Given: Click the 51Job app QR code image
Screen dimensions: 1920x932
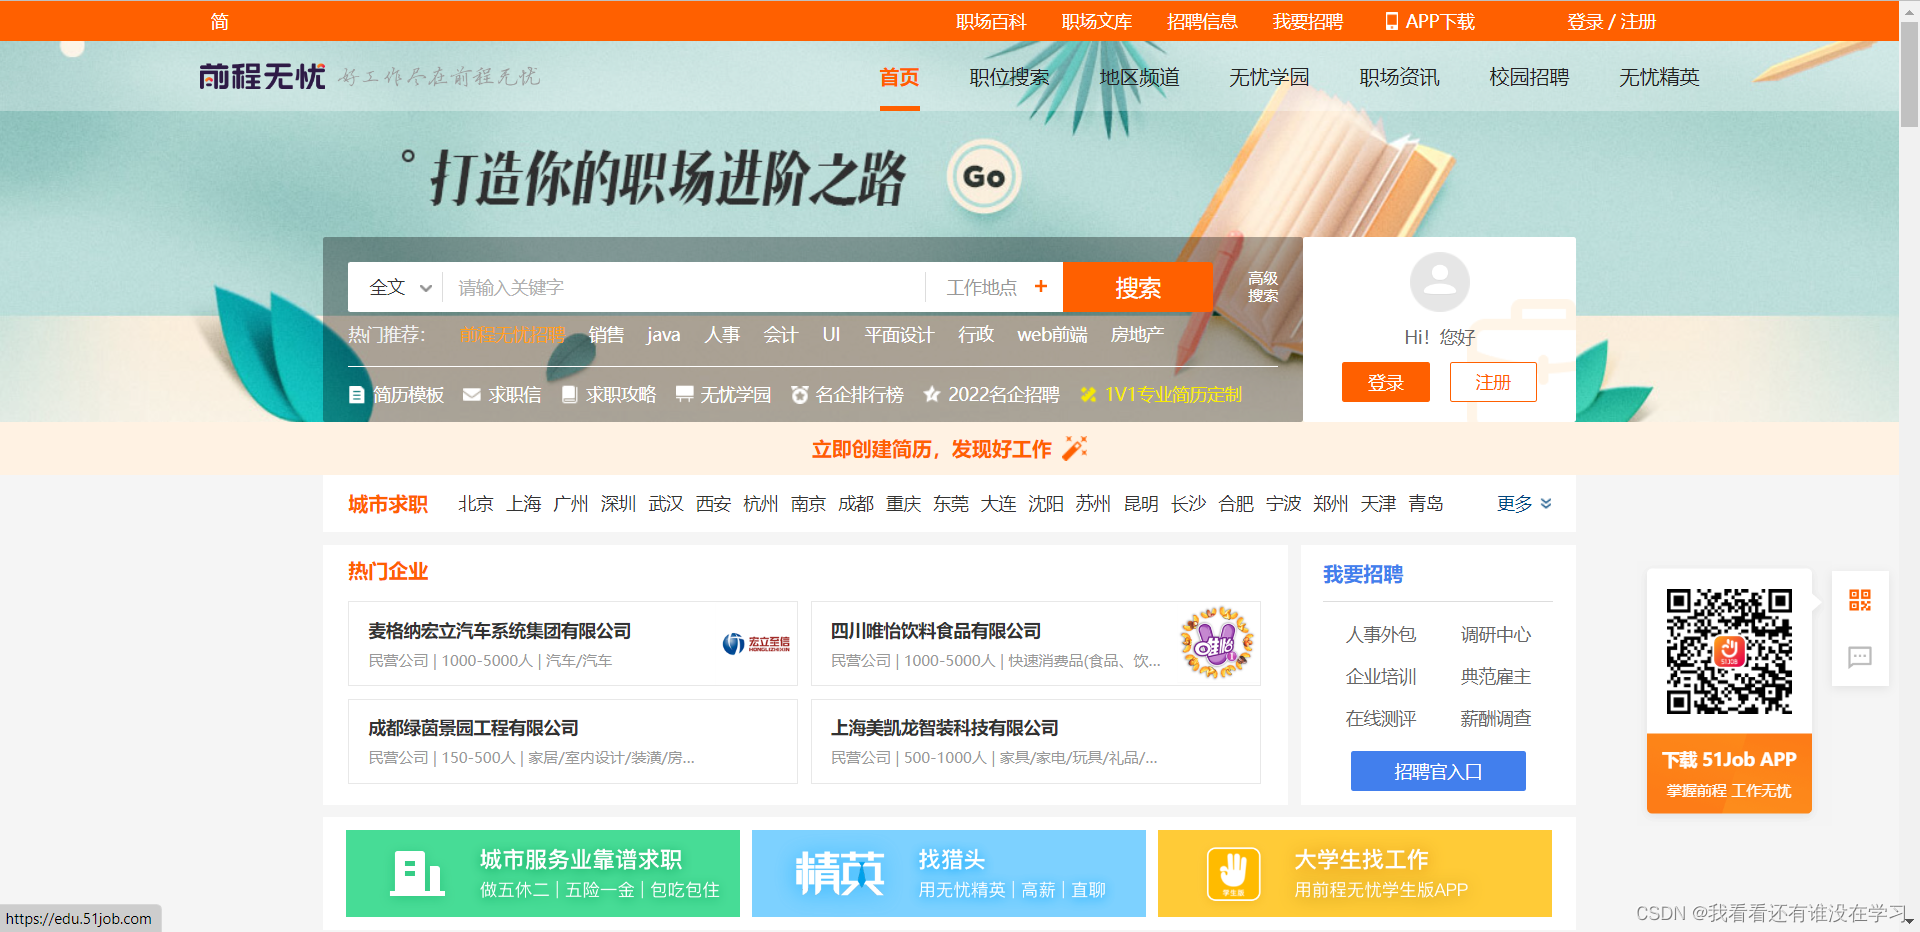Looking at the screenshot, I should tap(1729, 651).
